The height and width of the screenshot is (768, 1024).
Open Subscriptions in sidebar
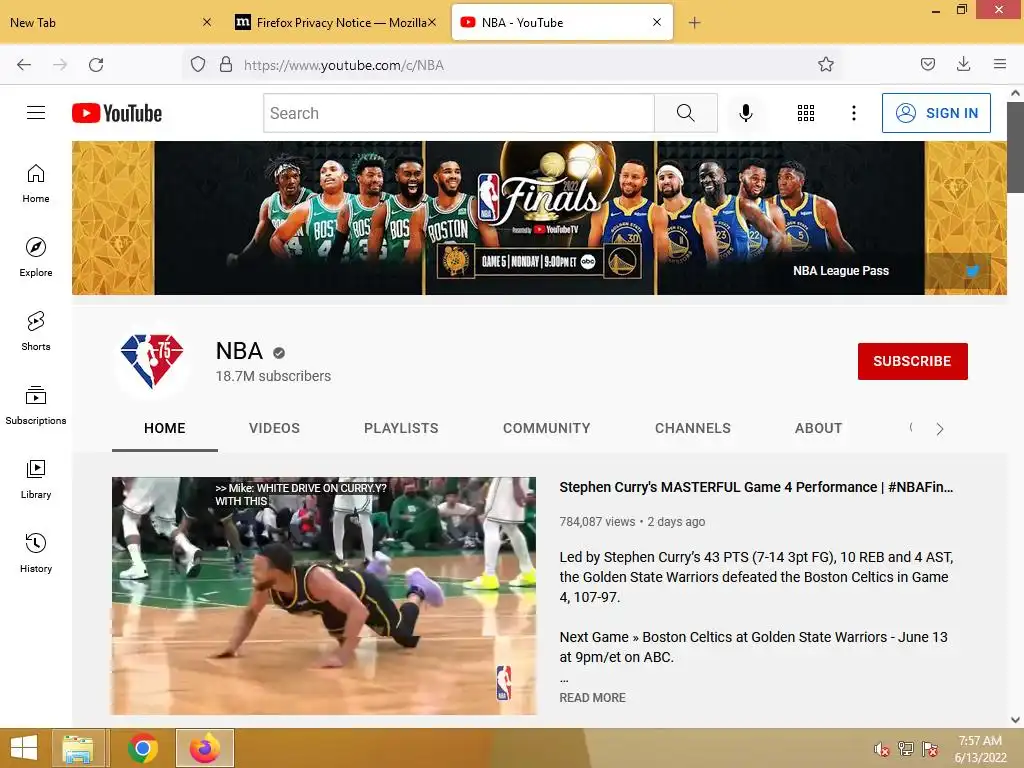[36, 405]
